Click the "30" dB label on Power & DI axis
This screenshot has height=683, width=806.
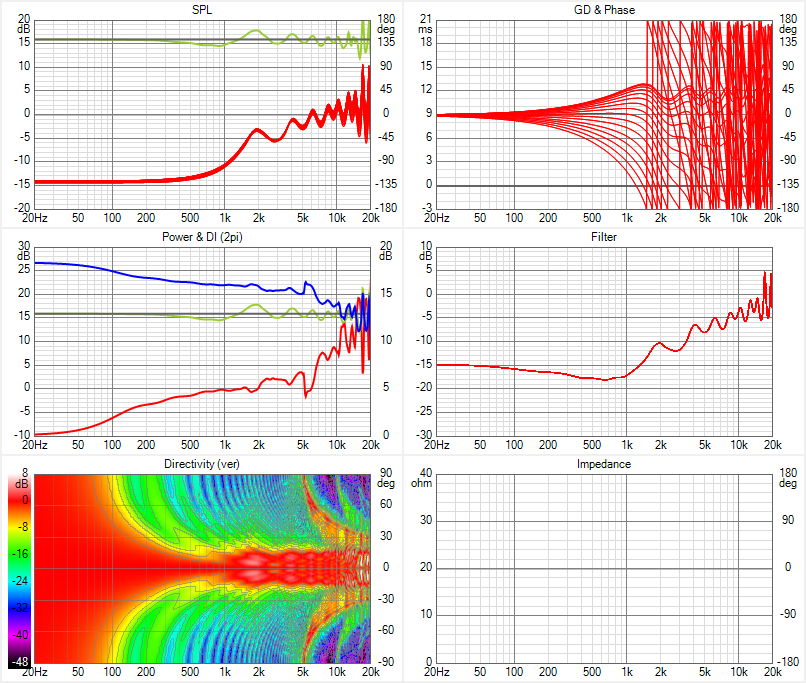tap(24, 246)
